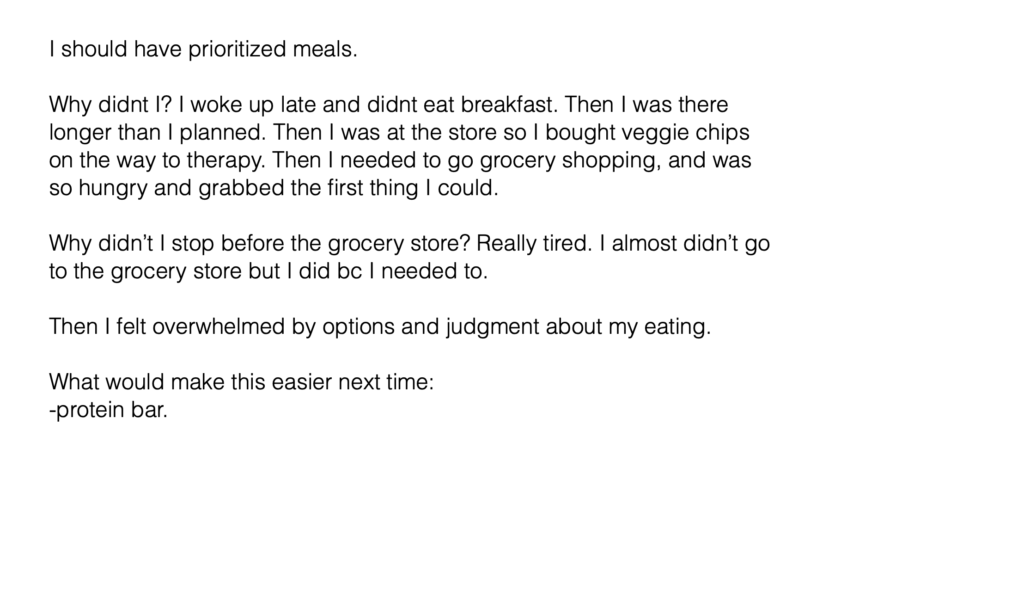Click the sentence "I should have prioritized meals."
Image resolution: width=1024 pixels, height=615 pixels.
point(203,50)
